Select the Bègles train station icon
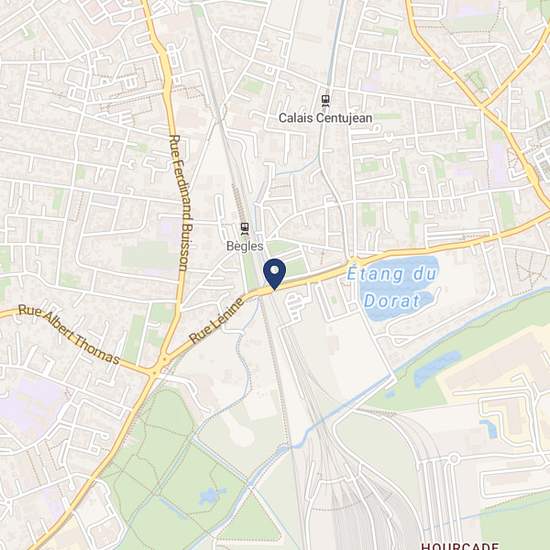The height and width of the screenshot is (550, 550). click(x=244, y=229)
